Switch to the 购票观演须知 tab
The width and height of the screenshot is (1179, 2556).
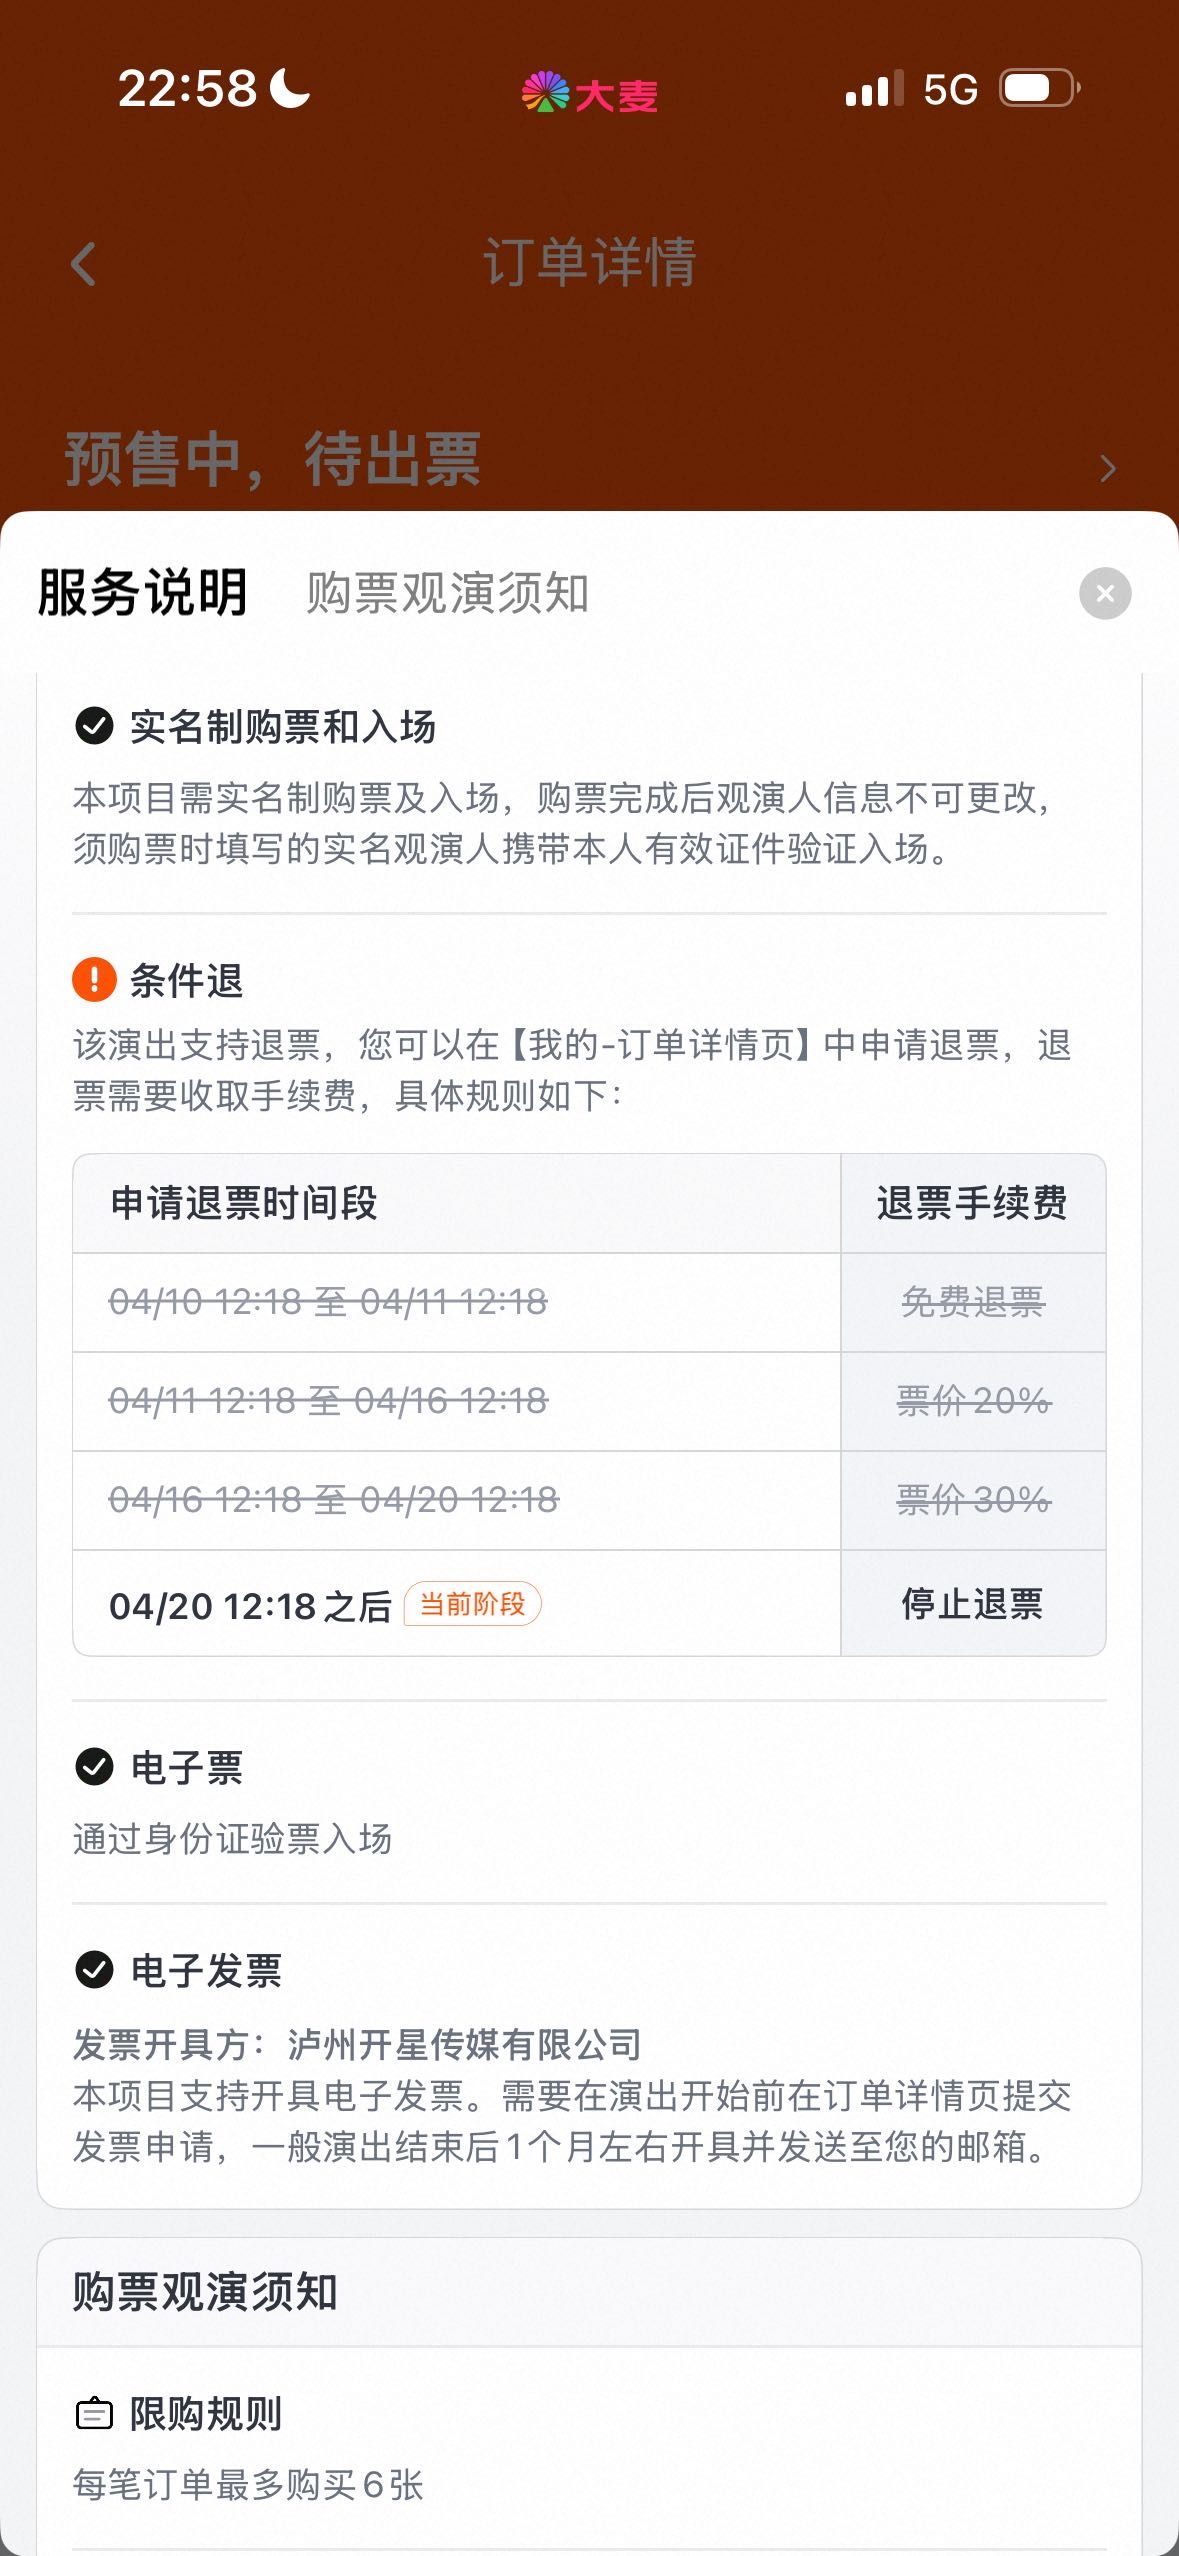point(447,593)
